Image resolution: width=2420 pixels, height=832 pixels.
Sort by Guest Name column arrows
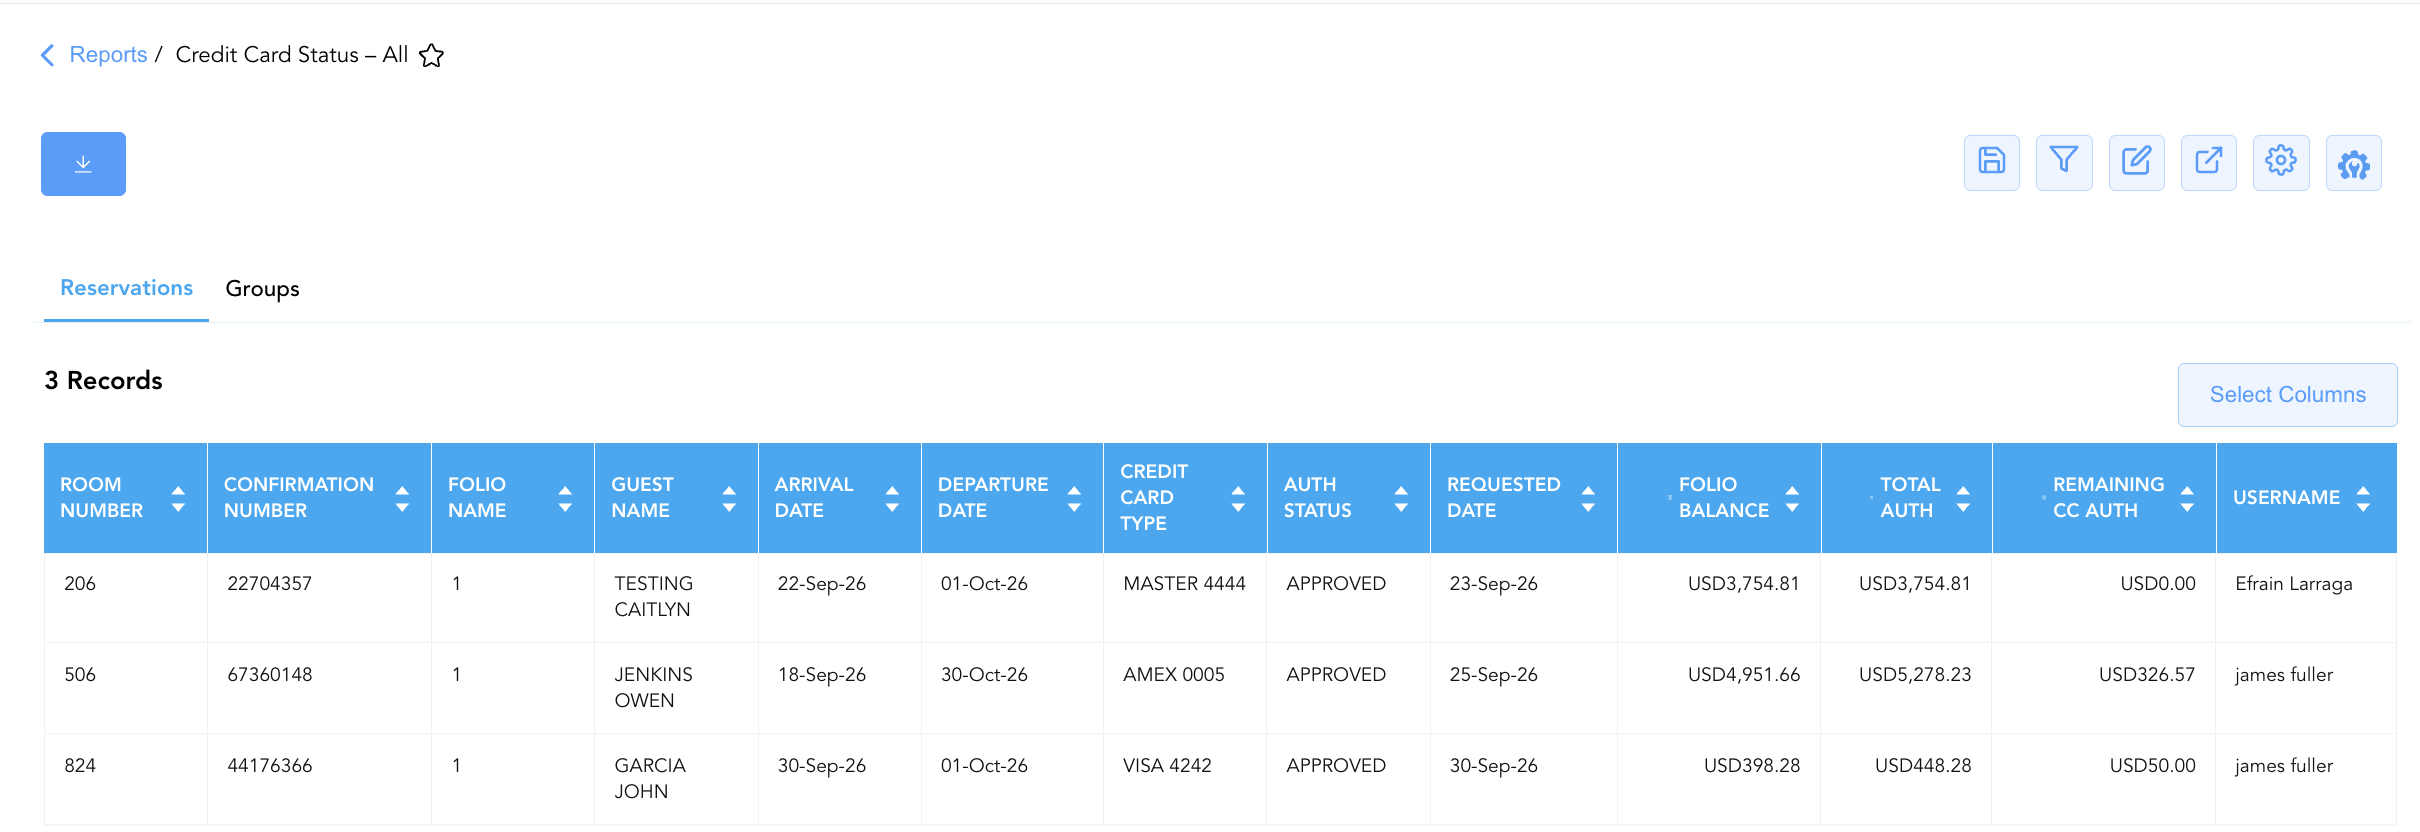pyautogui.click(x=729, y=498)
